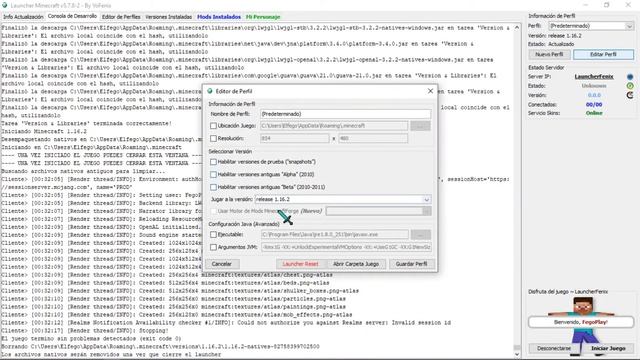Enable snapshots test versions checkbox
The height and width of the screenshot is (360, 640).
(x=213, y=162)
